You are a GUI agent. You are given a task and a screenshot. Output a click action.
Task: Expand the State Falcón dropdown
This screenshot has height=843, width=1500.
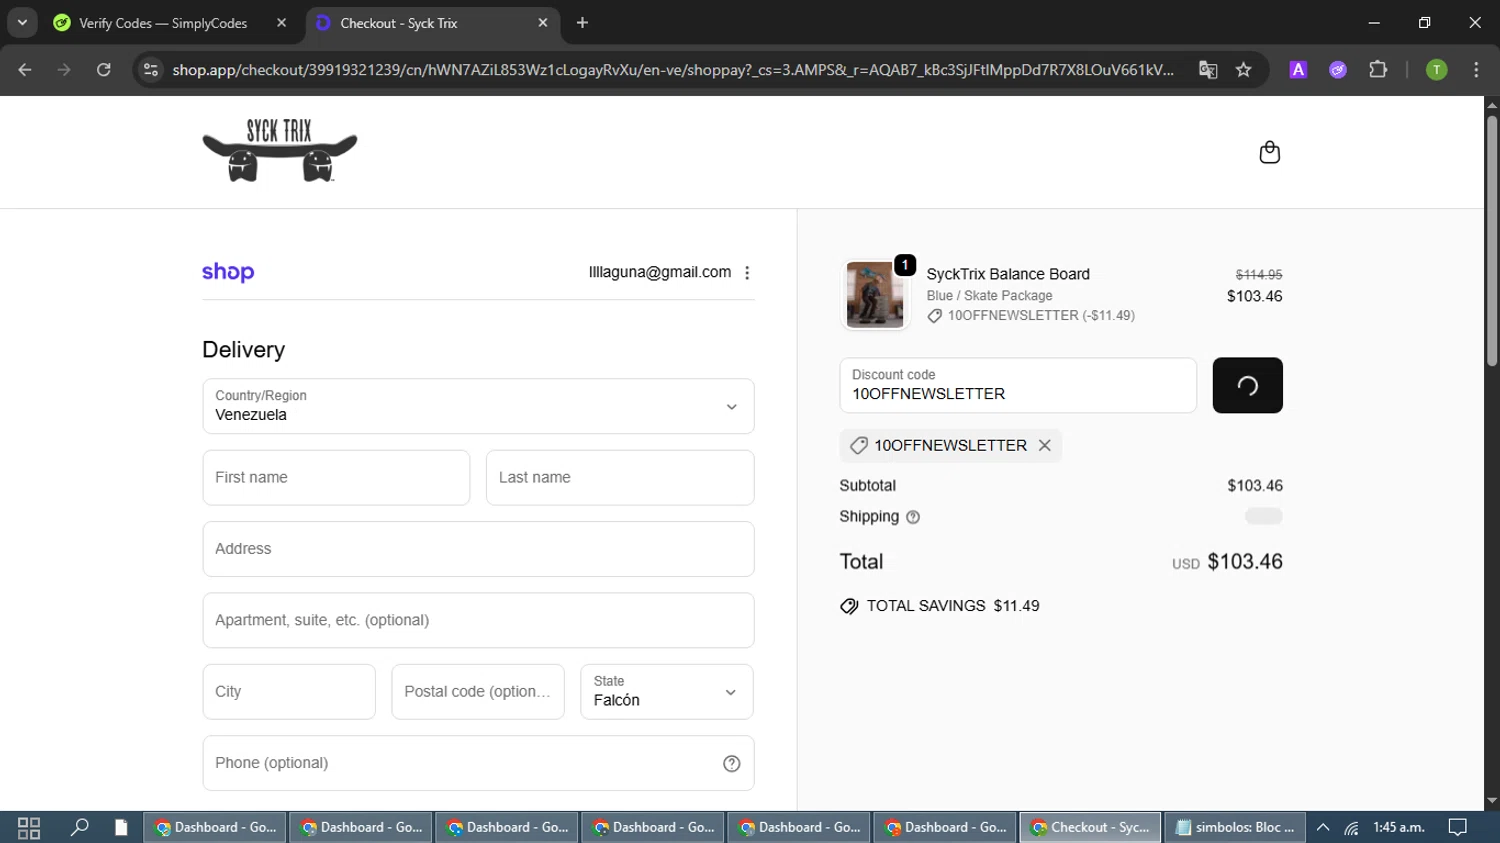pos(667,692)
